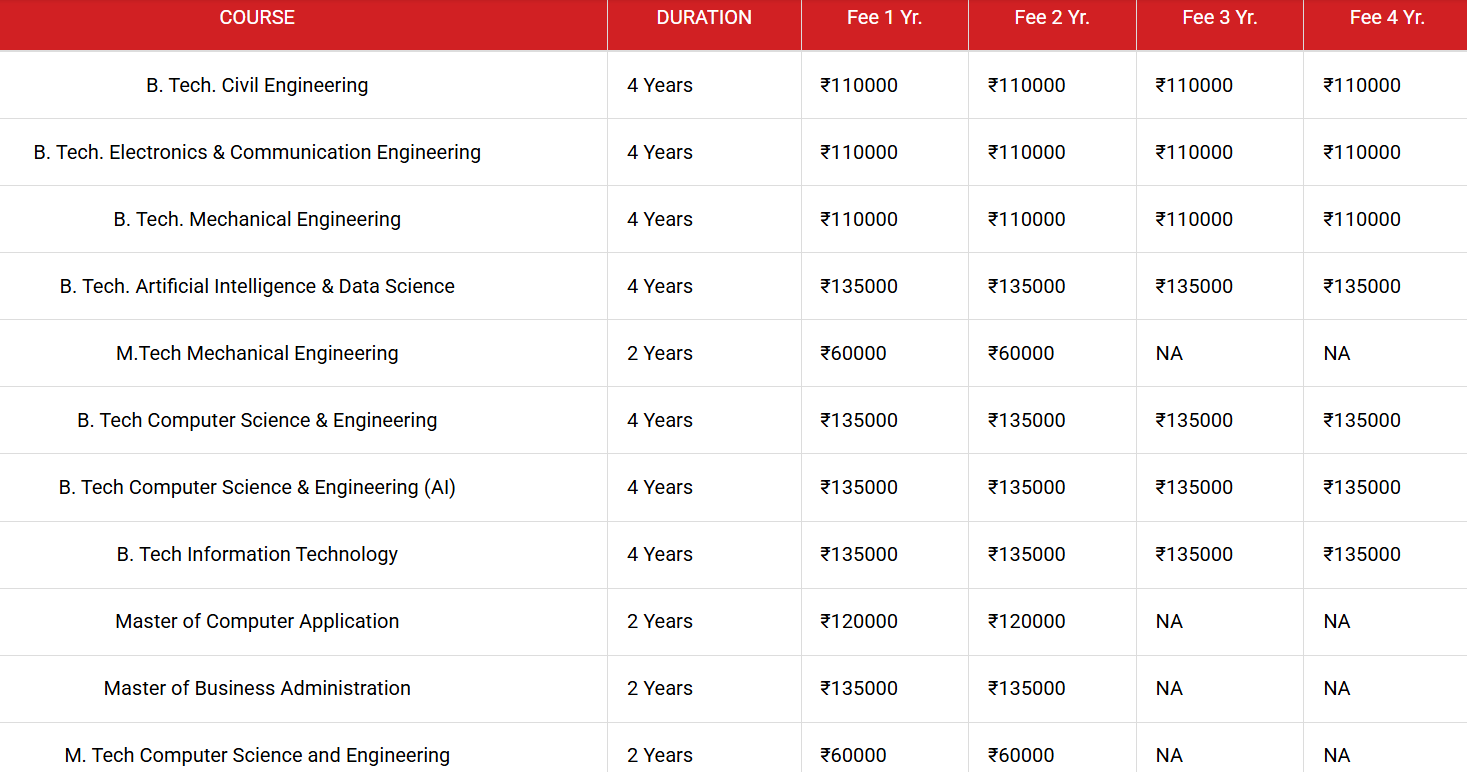Click the DURATION column header
Viewport: 1467px width, 772px height.
click(704, 18)
